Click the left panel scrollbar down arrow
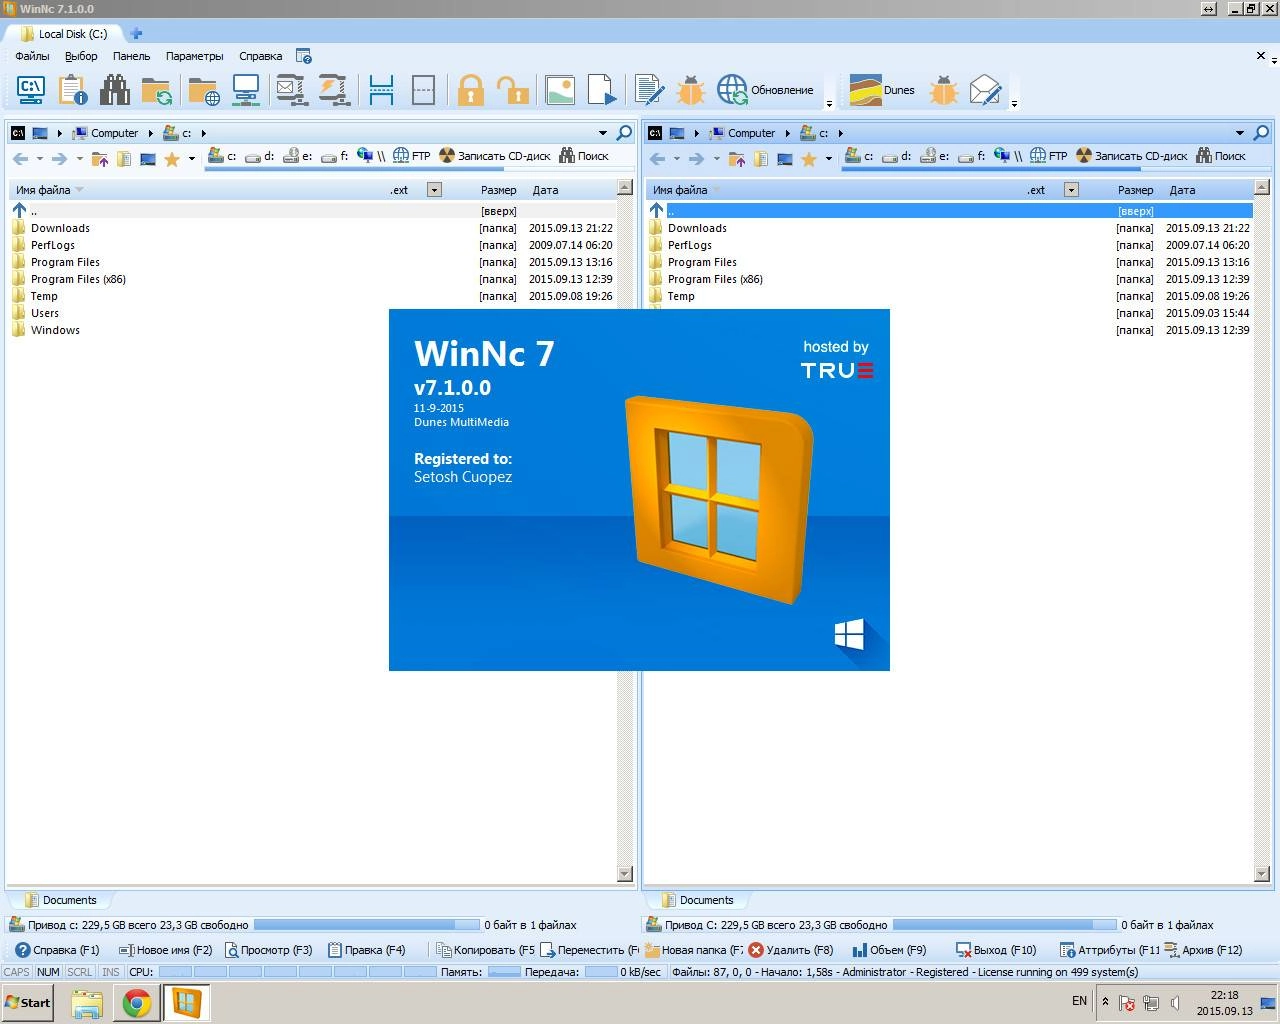Viewport: 1280px width, 1024px height. 625,874
